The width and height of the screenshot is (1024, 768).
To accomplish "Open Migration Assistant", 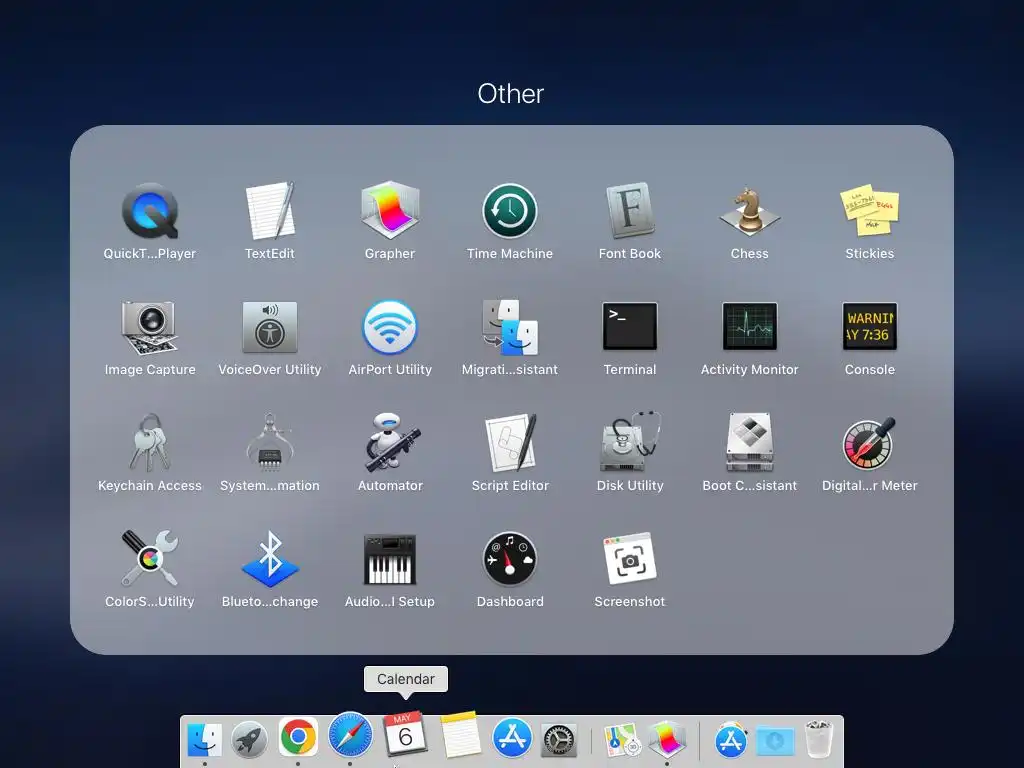I will pos(510,327).
